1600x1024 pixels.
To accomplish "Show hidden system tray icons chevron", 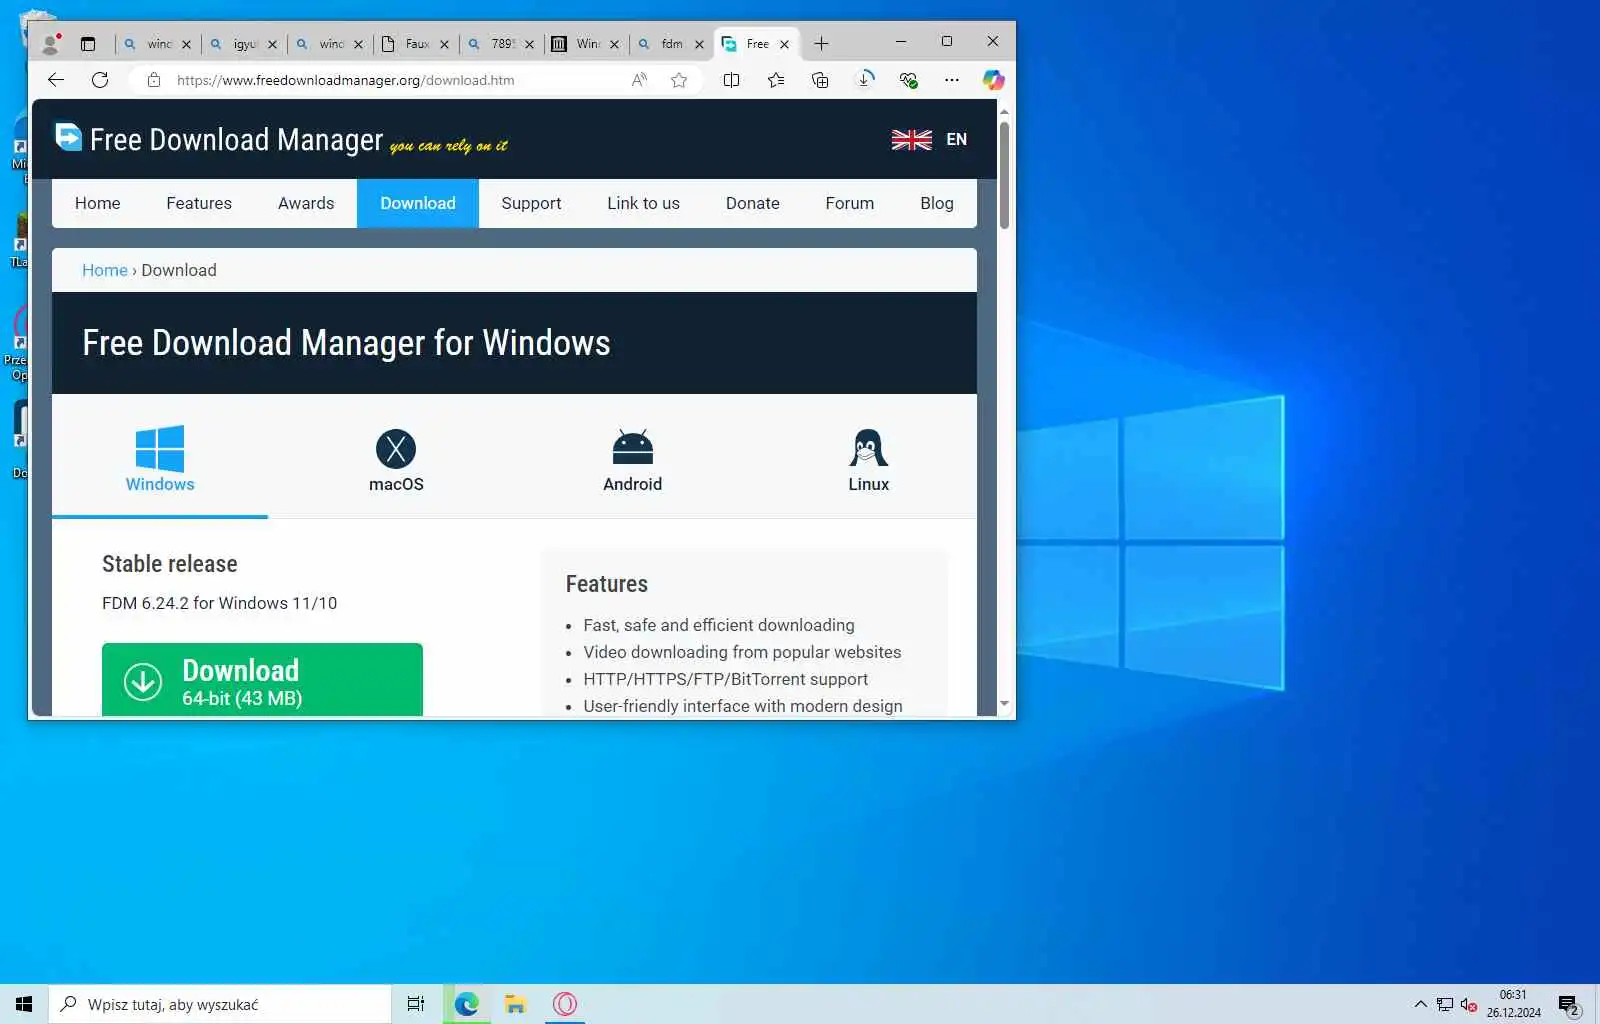I will coord(1420,1004).
